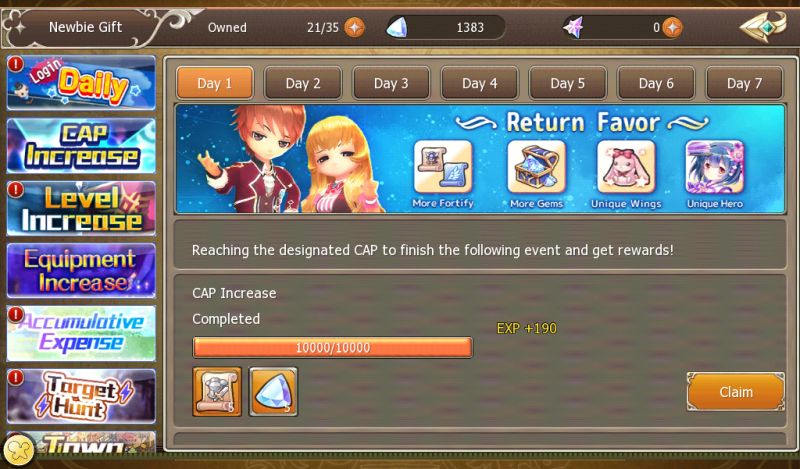800x469 pixels.
Task: Select the Equipment Increase banner
Action: click(x=81, y=271)
